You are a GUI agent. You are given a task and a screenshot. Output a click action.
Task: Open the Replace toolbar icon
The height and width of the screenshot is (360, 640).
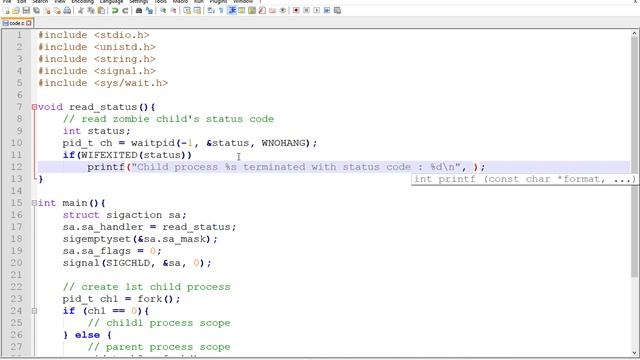point(149,10)
